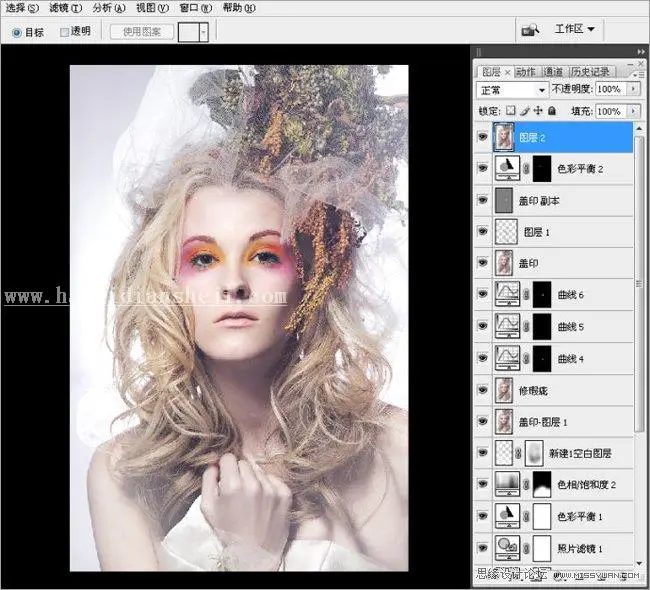Screen dimensions: 650x590
Task: Click the 图层 1 transparent thumbnail
Action: click(506, 232)
